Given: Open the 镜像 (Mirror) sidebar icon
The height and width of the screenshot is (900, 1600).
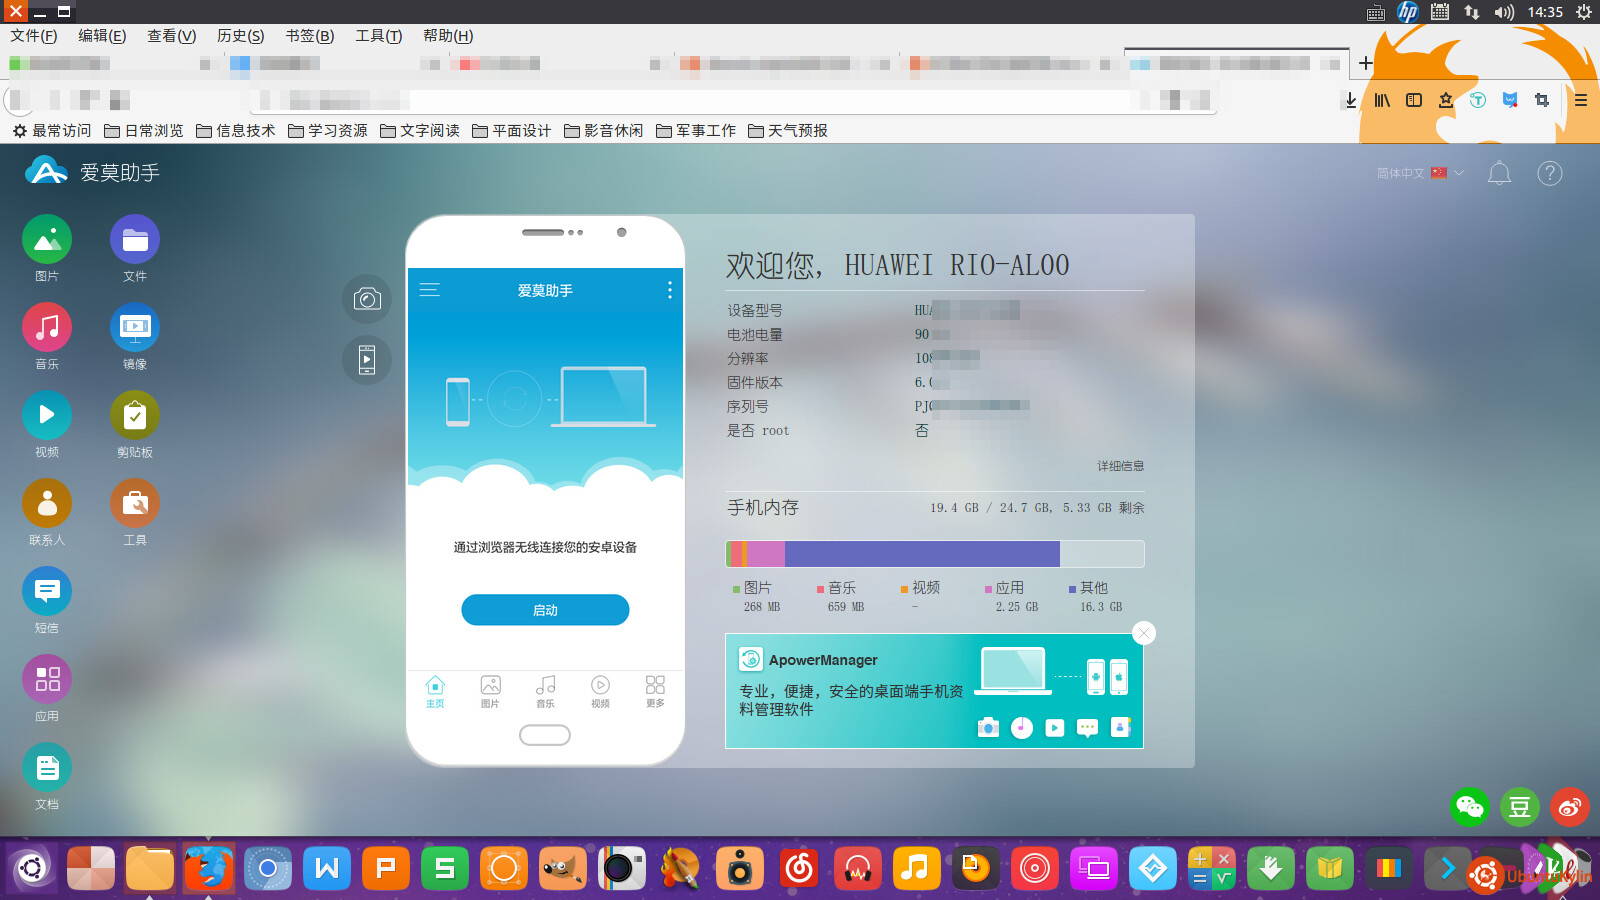Looking at the screenshot, I should tap(135, 328).
